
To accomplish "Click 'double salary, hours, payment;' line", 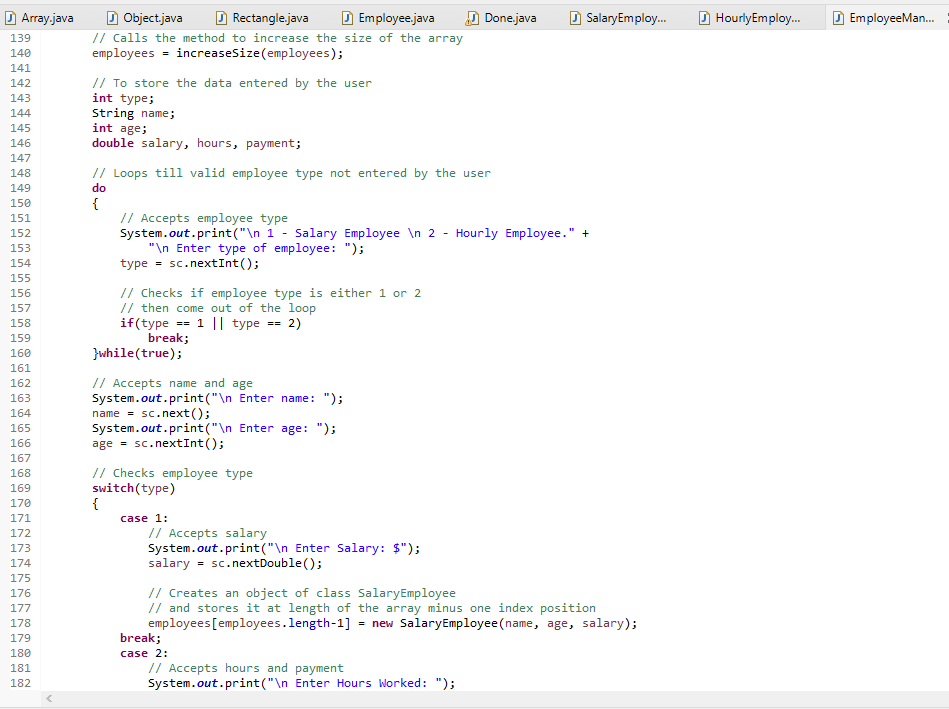I will [x=196, y=143].
